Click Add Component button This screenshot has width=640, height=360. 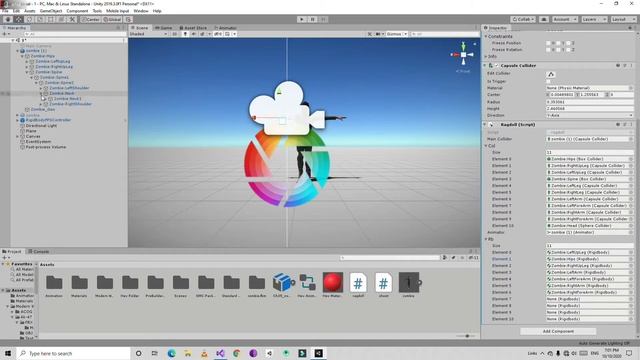tap(558, 331)
